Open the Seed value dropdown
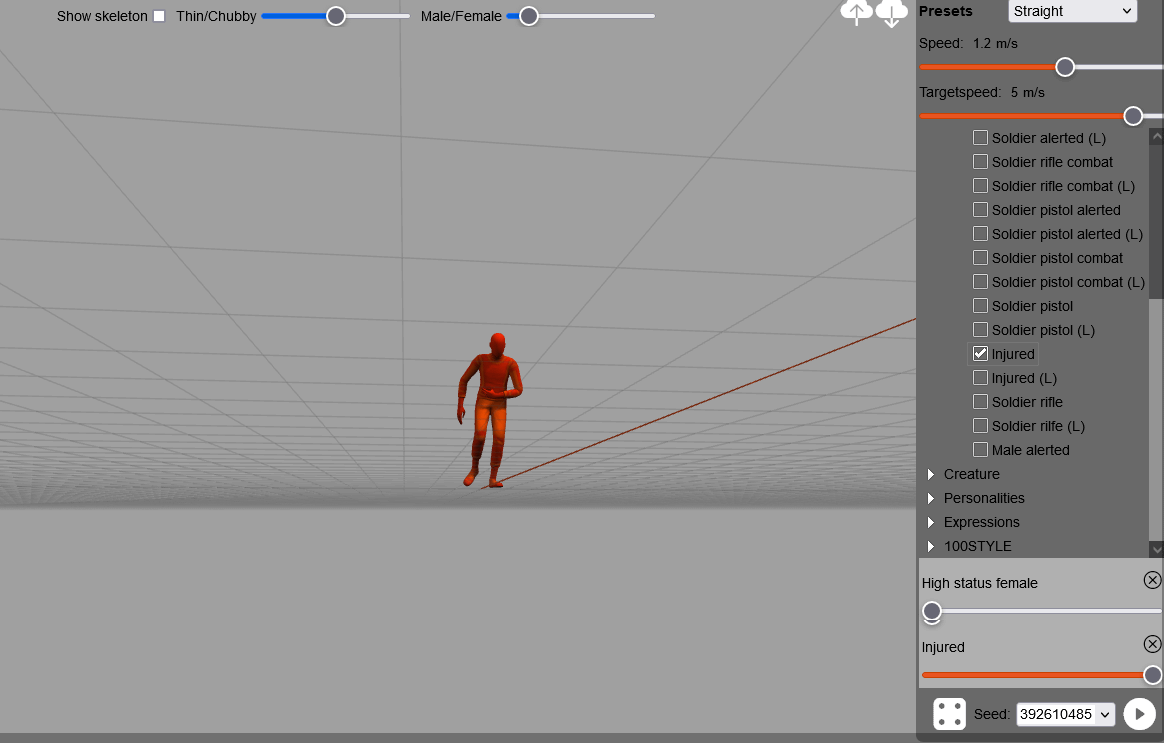 pyautogui.click(x=1104, y=714)
